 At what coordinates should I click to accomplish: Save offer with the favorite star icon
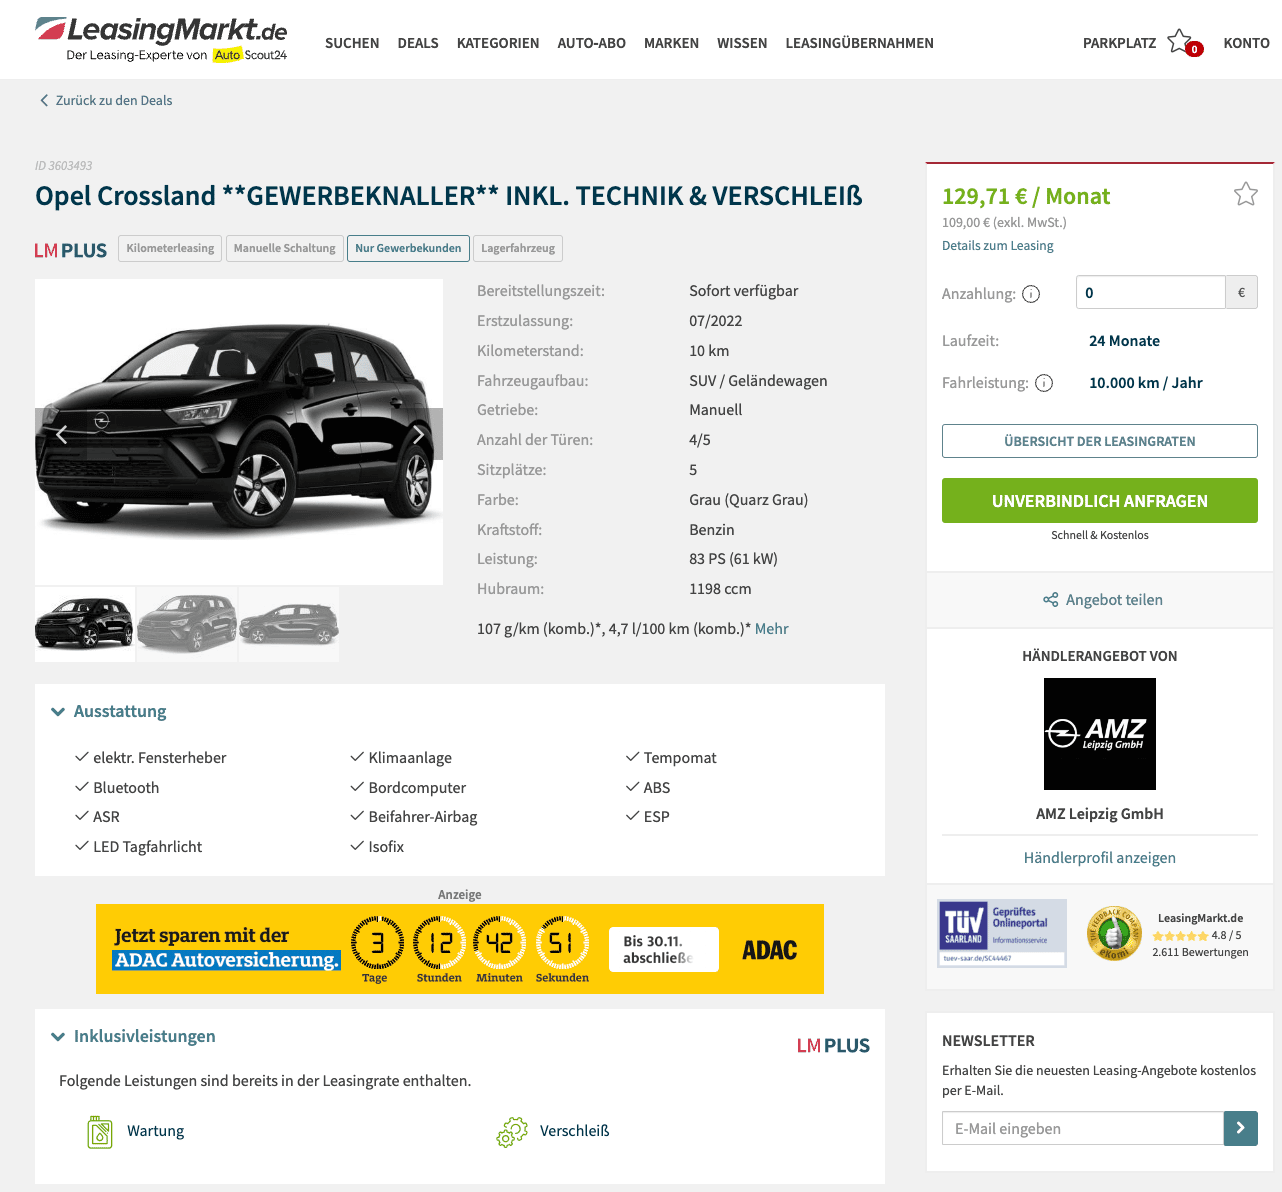tap(1245, 194)
